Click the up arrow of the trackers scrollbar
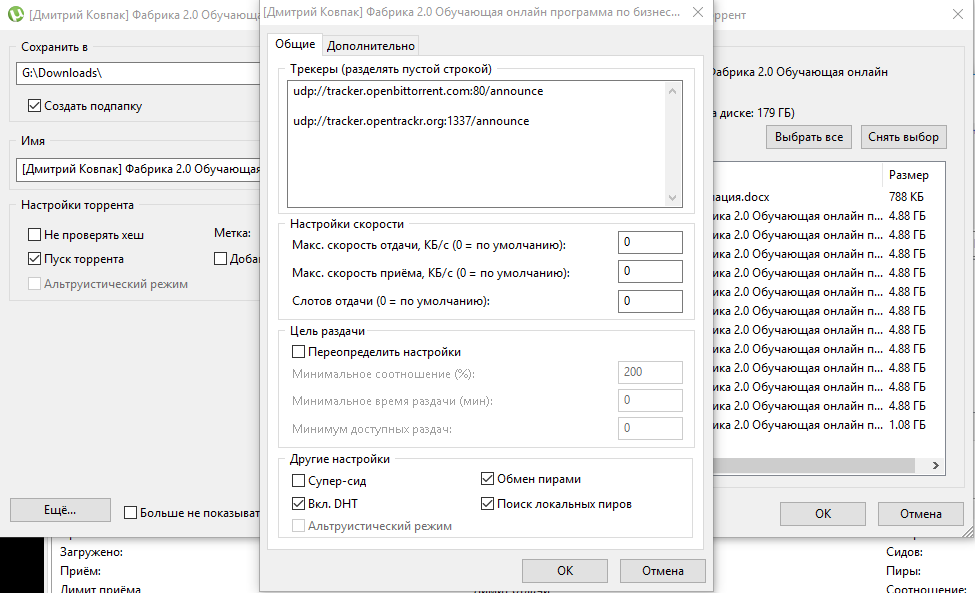The height and width of the screenshot is (593, 975). 673,92
